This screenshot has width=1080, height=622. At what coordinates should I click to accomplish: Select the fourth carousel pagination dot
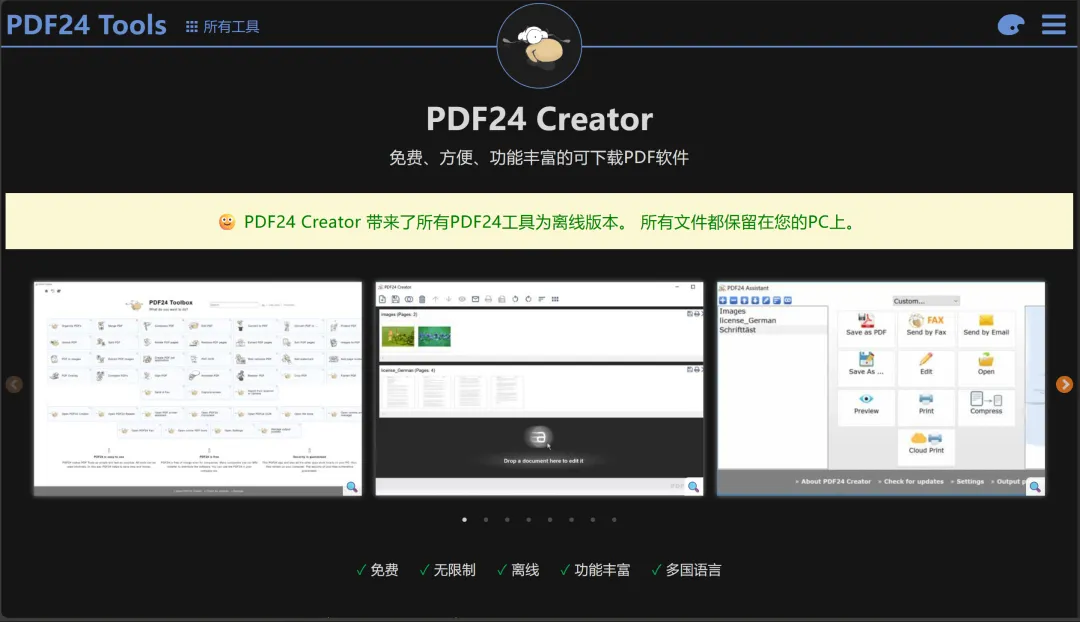[528, 519]
